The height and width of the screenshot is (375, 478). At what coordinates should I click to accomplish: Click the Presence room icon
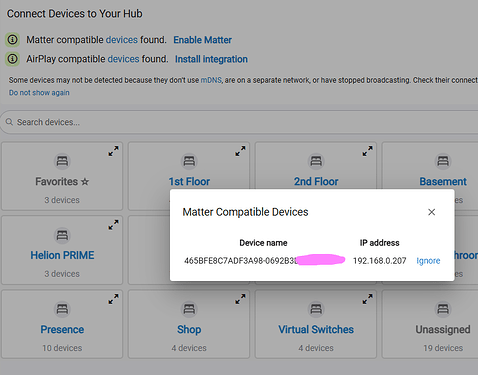(x=62, y=309)
